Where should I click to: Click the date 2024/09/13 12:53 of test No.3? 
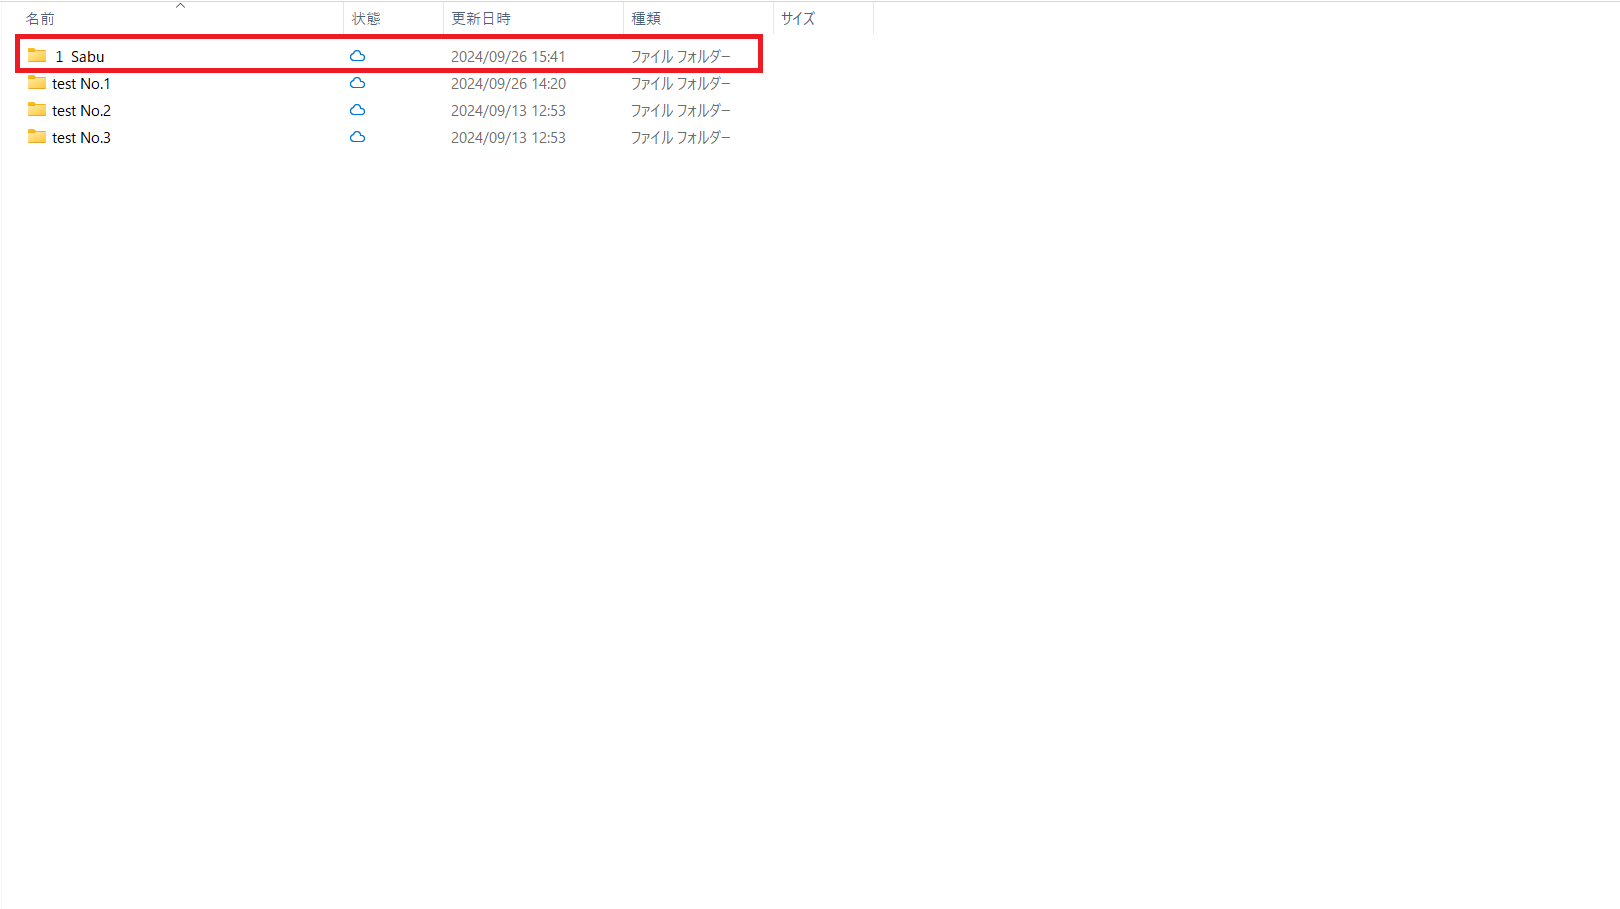click(x=508, y=137)
